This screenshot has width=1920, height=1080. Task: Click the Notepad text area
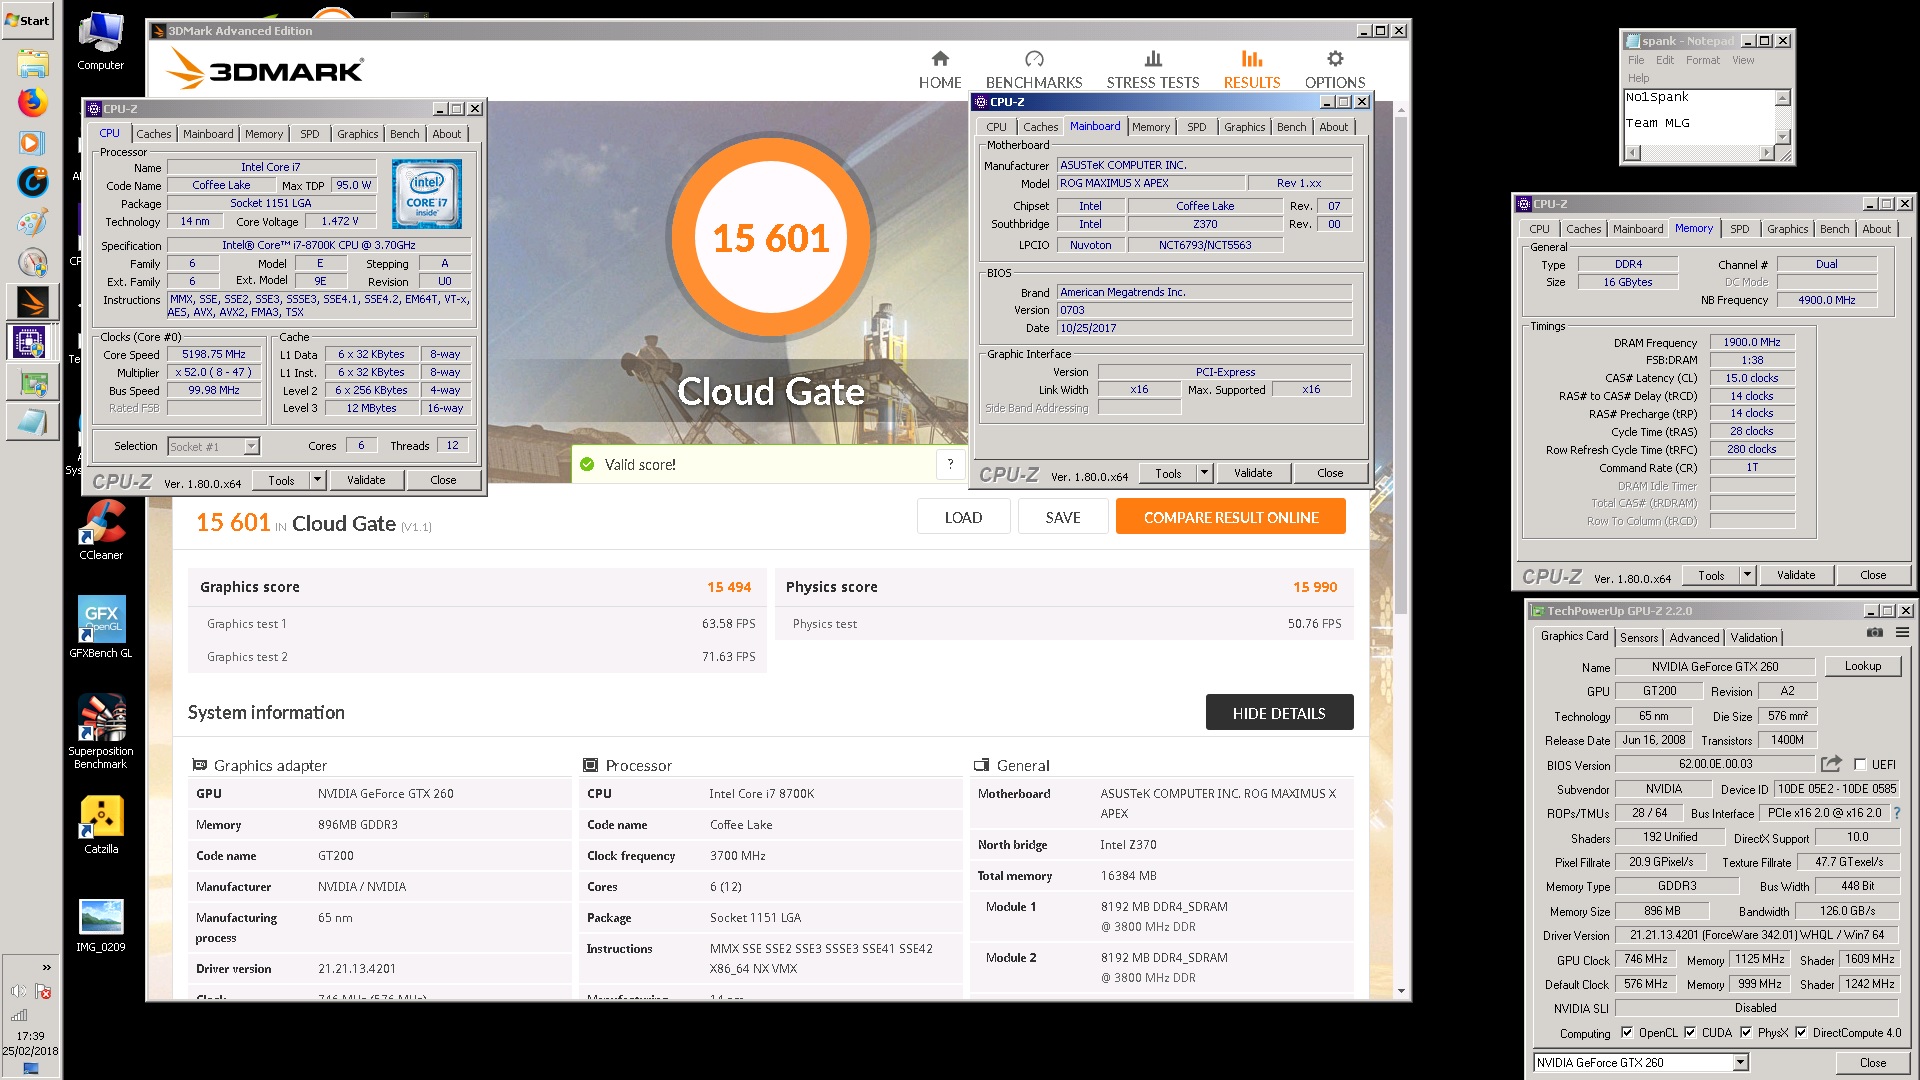click(1699, 117)
